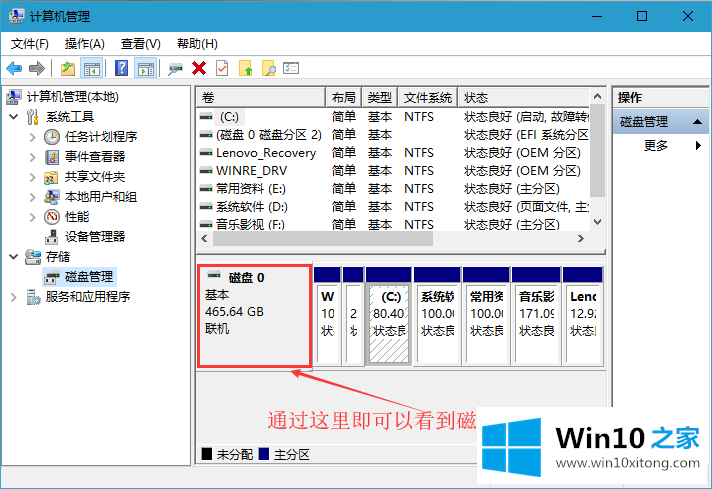Select the (C:) volume row
The image size is (712, 489).
coord(393,117)
